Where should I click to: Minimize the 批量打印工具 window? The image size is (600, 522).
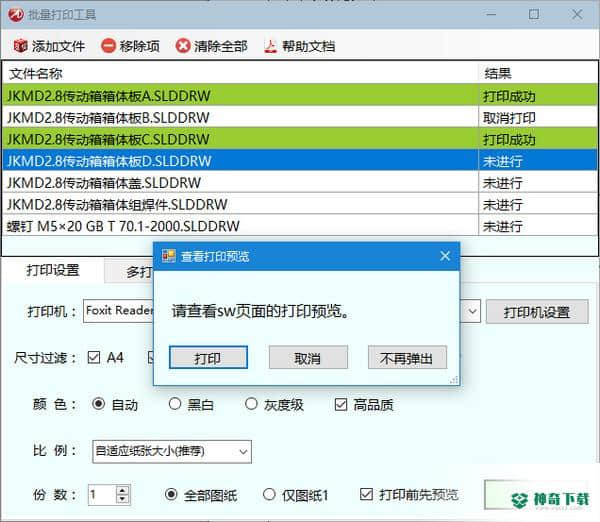[x=491, y=15]
